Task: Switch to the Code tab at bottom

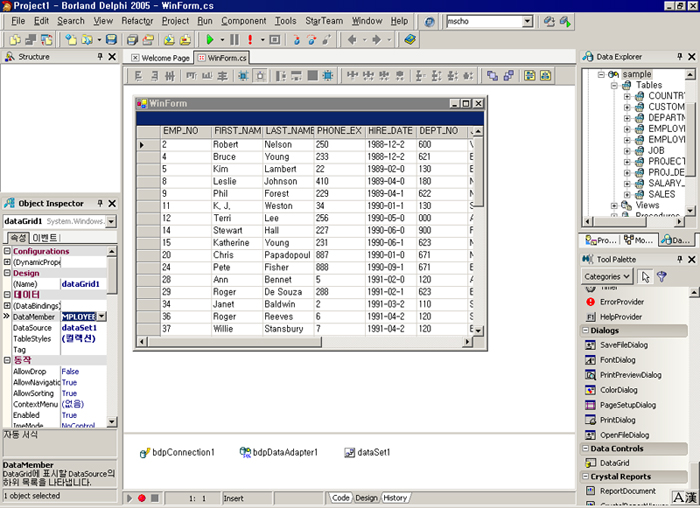Action: (341, 498)
